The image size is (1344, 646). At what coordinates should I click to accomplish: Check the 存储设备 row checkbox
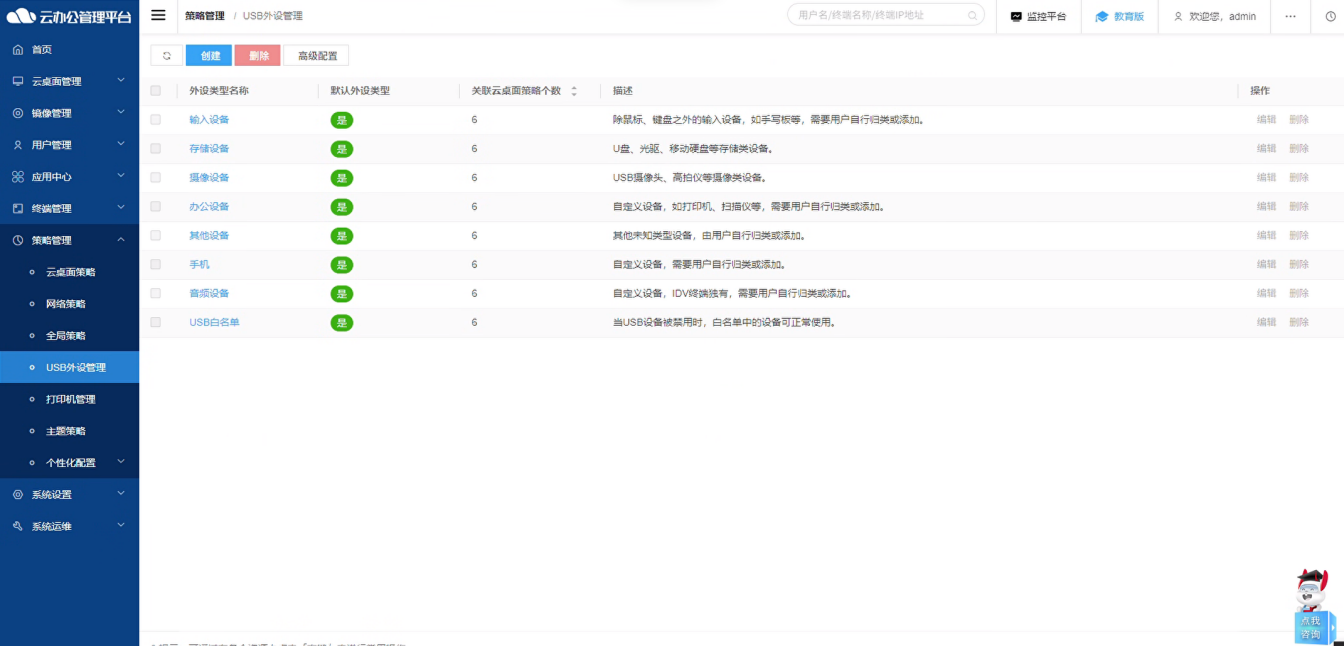coord(155,148)
